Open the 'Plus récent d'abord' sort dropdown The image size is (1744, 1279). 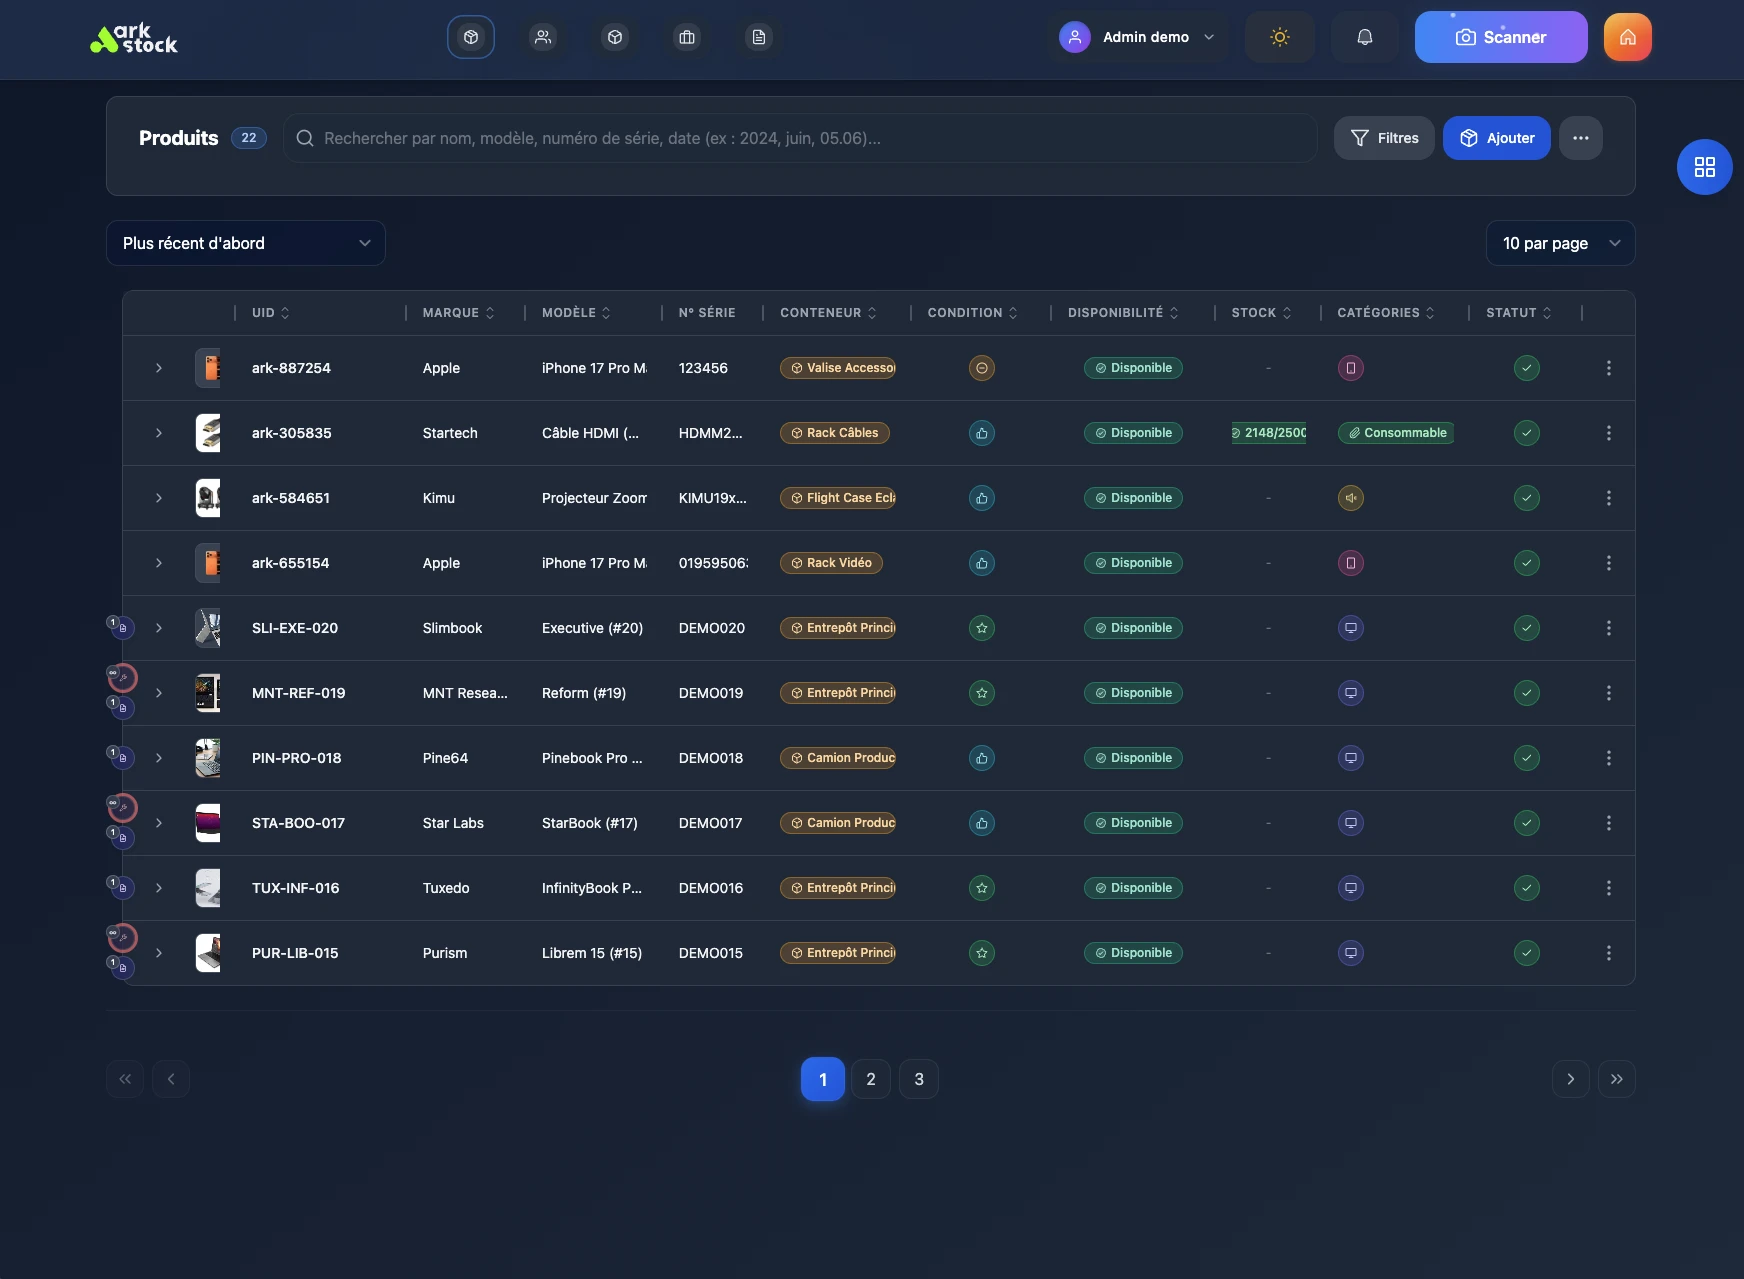246,243
